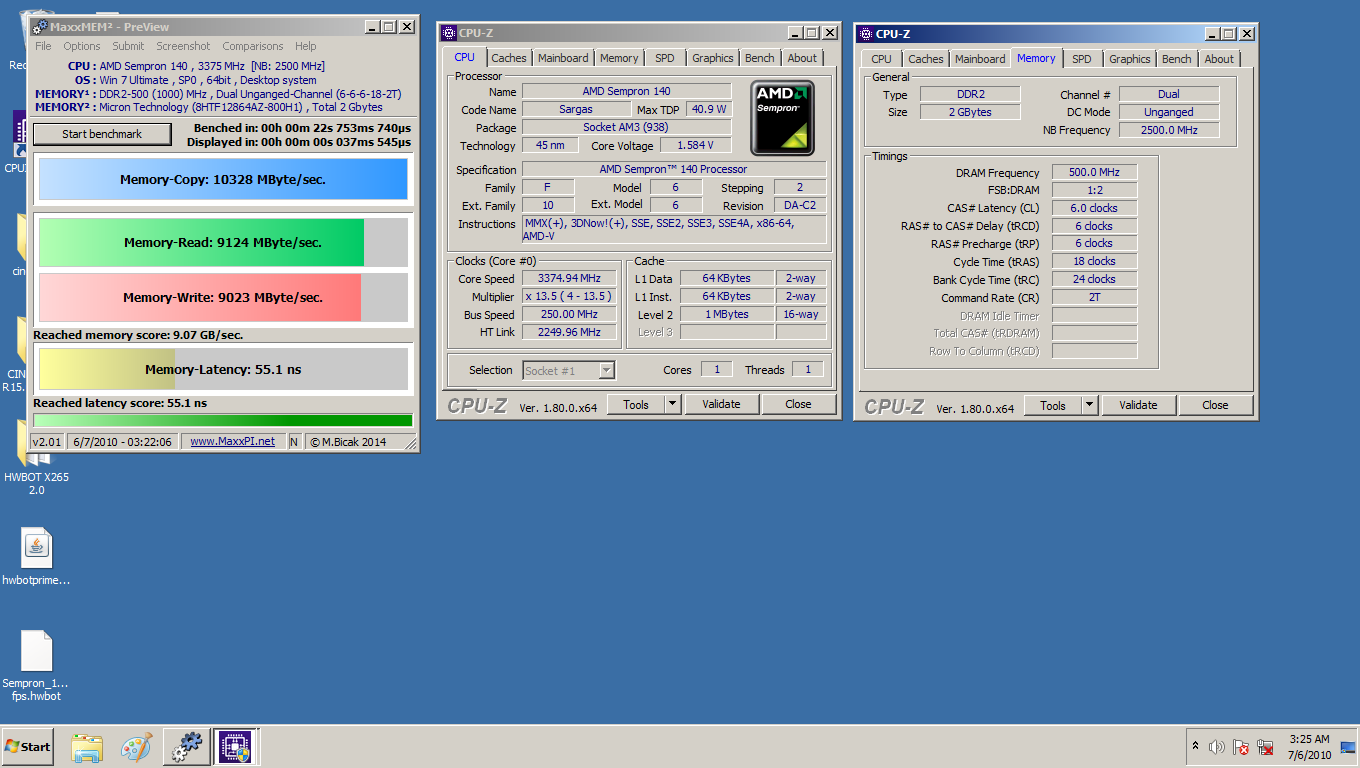Show hidden tray icons arrow
1360x768 pixels.
1195,746
